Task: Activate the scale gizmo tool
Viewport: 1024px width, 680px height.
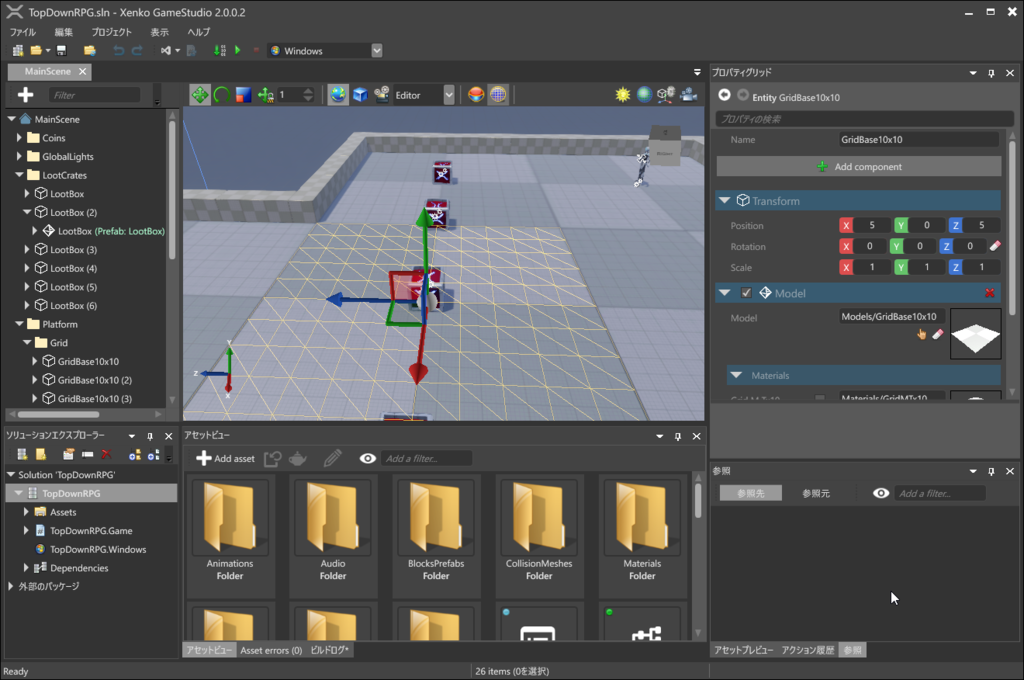Action: 242,95
